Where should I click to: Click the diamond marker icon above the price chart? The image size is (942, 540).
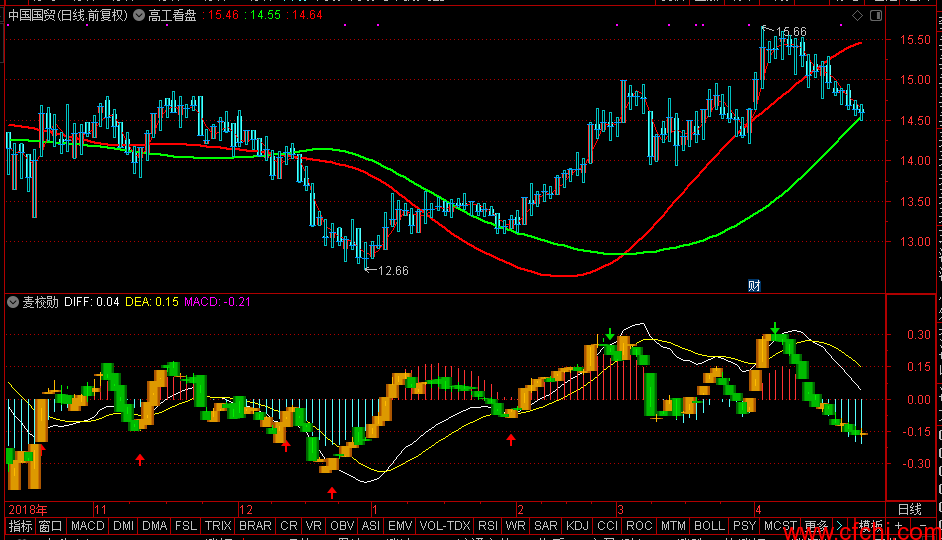coord(858,16)
